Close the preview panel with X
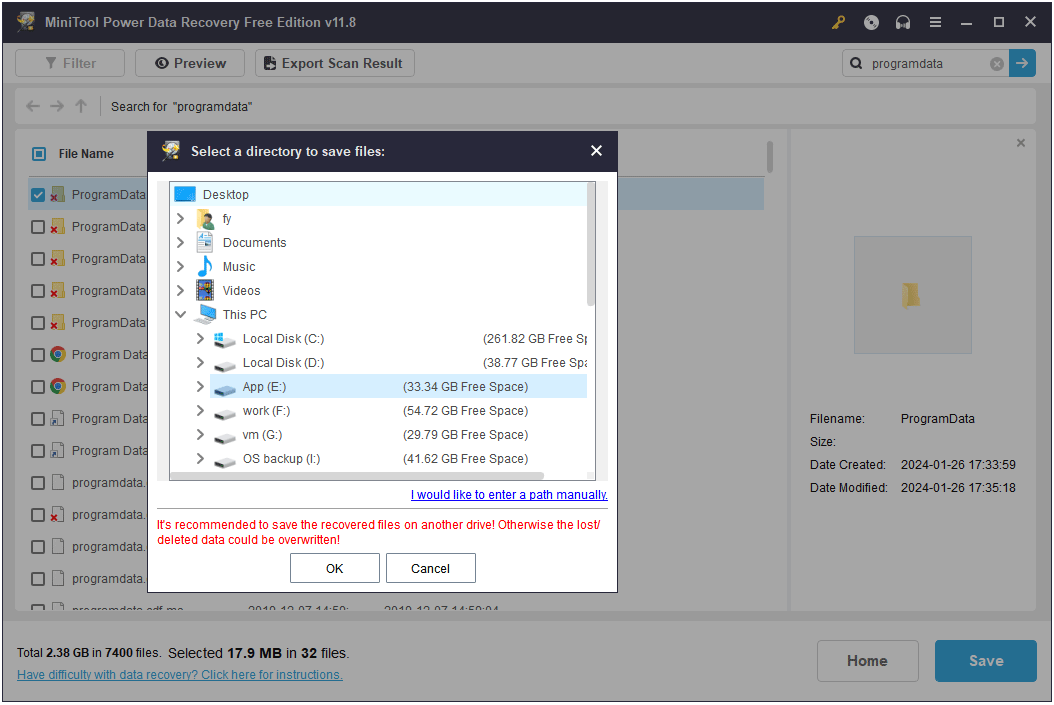The width and height of the screenshot is (1054, 705). pos(1020,142)
